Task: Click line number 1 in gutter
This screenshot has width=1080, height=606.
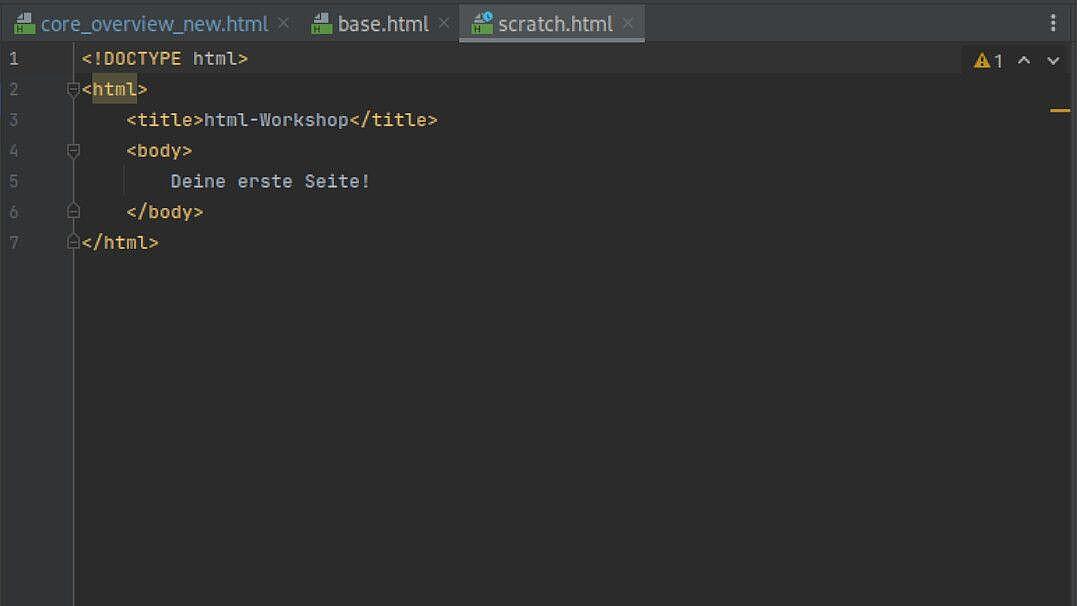Action: (x=14, y=59)
